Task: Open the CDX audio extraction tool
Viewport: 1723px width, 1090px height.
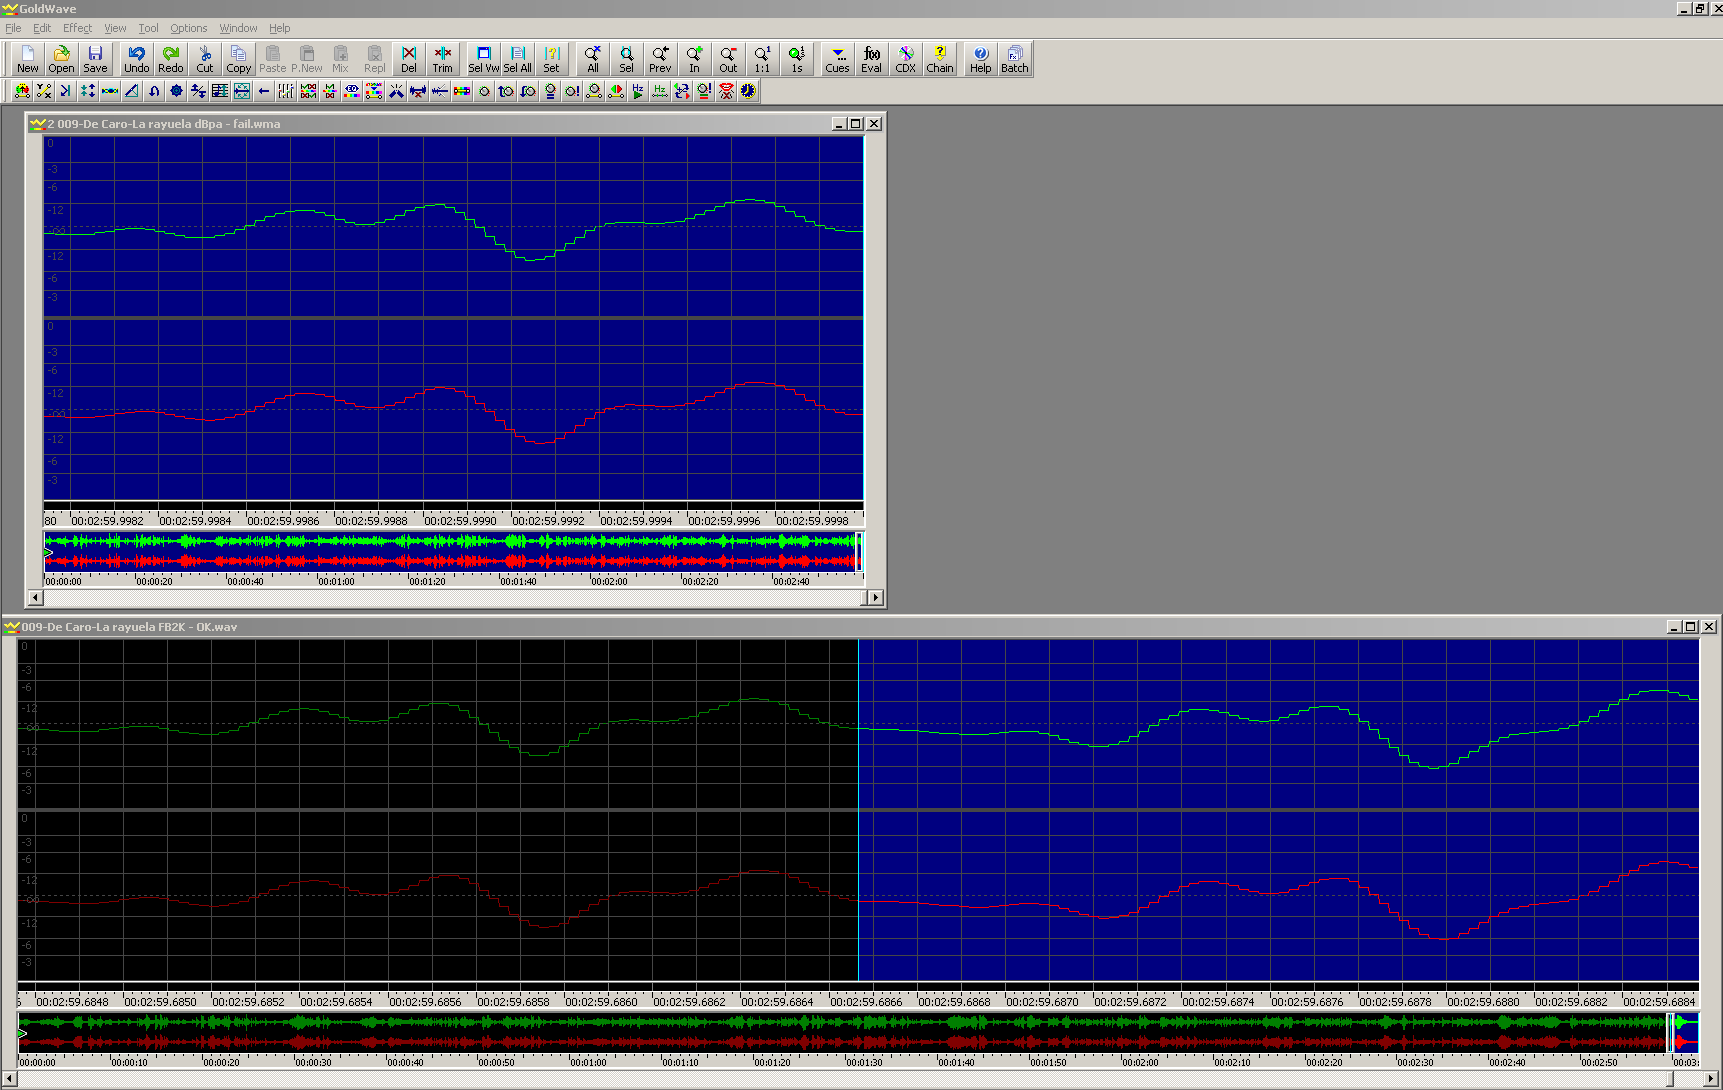Action: point(906,59)
